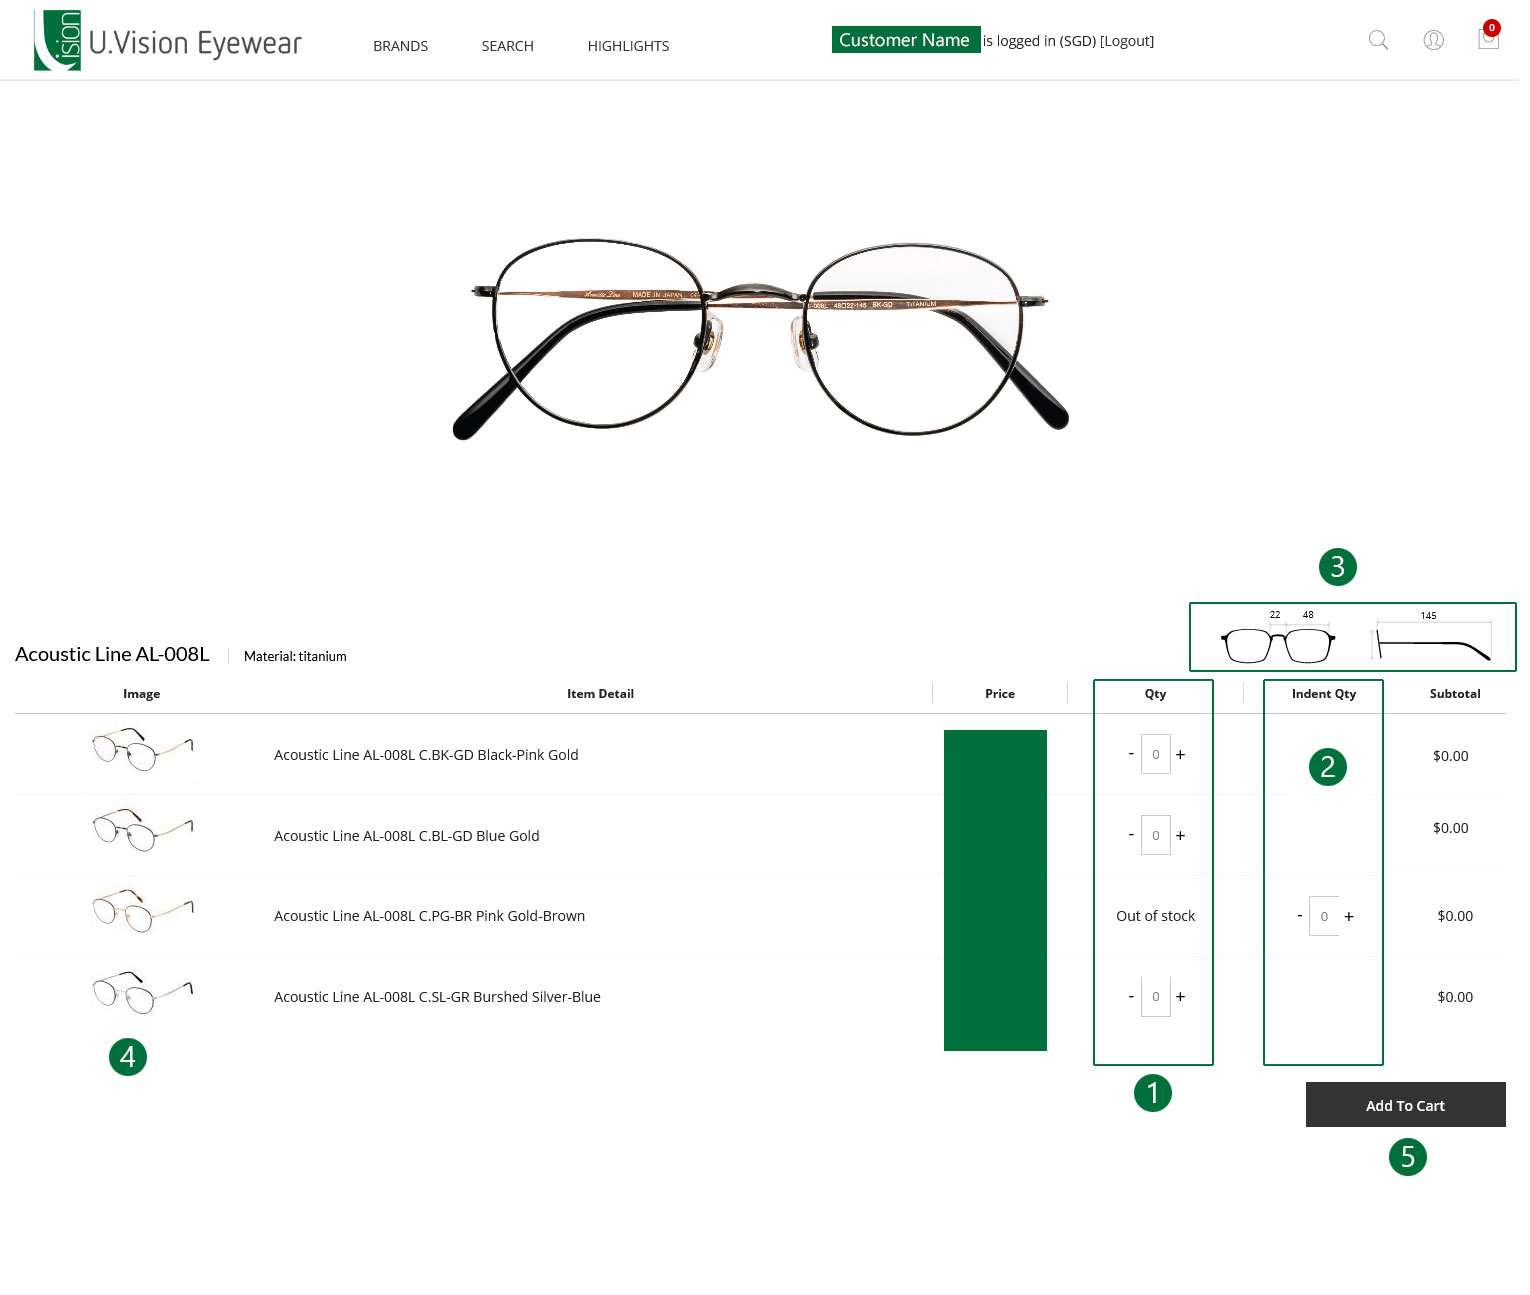This screenshot has width=1530, height=1295.
Task: Increase quantity for Black-Pink Gold frame
Action: point(1180,755)
